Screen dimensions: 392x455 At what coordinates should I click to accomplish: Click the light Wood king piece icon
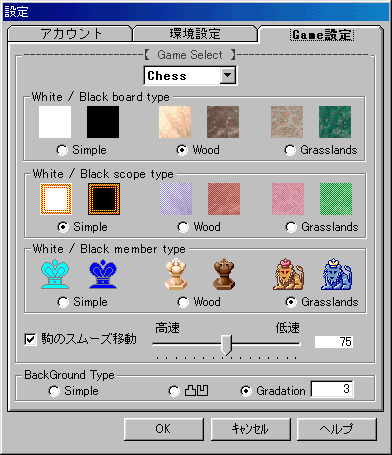coord(176,274)
